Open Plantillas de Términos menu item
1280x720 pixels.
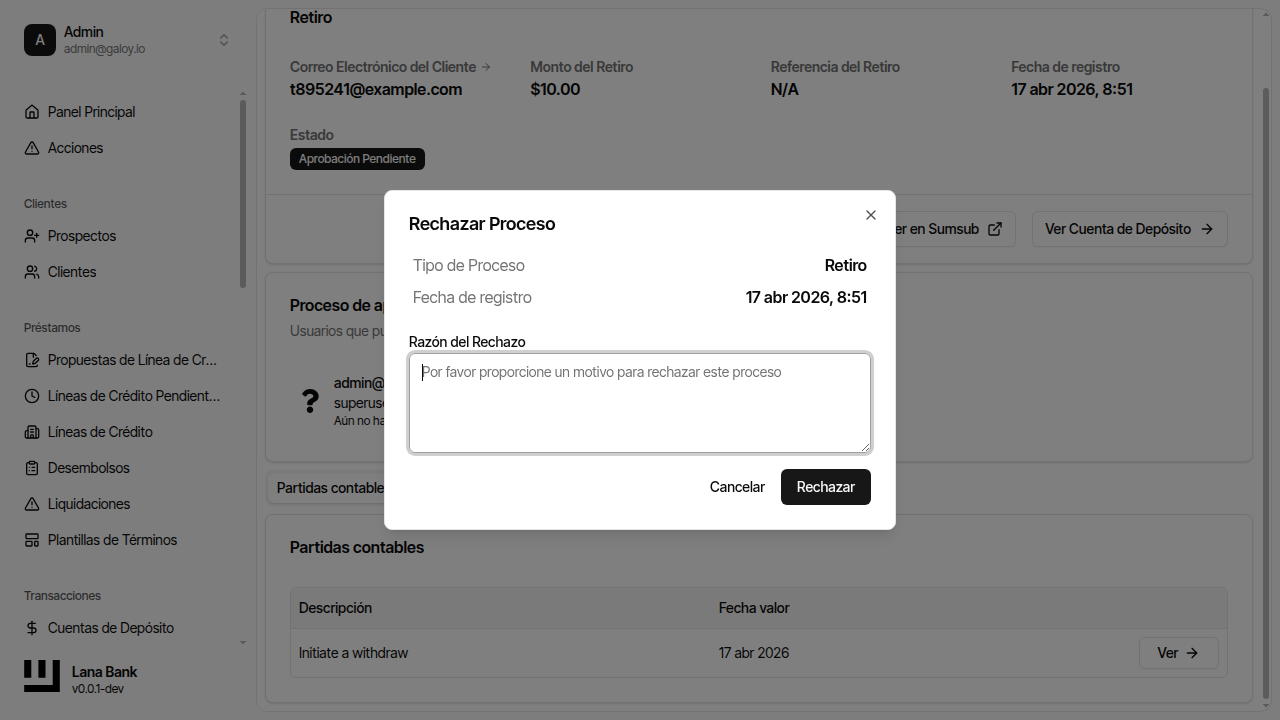tap(112, 540)
